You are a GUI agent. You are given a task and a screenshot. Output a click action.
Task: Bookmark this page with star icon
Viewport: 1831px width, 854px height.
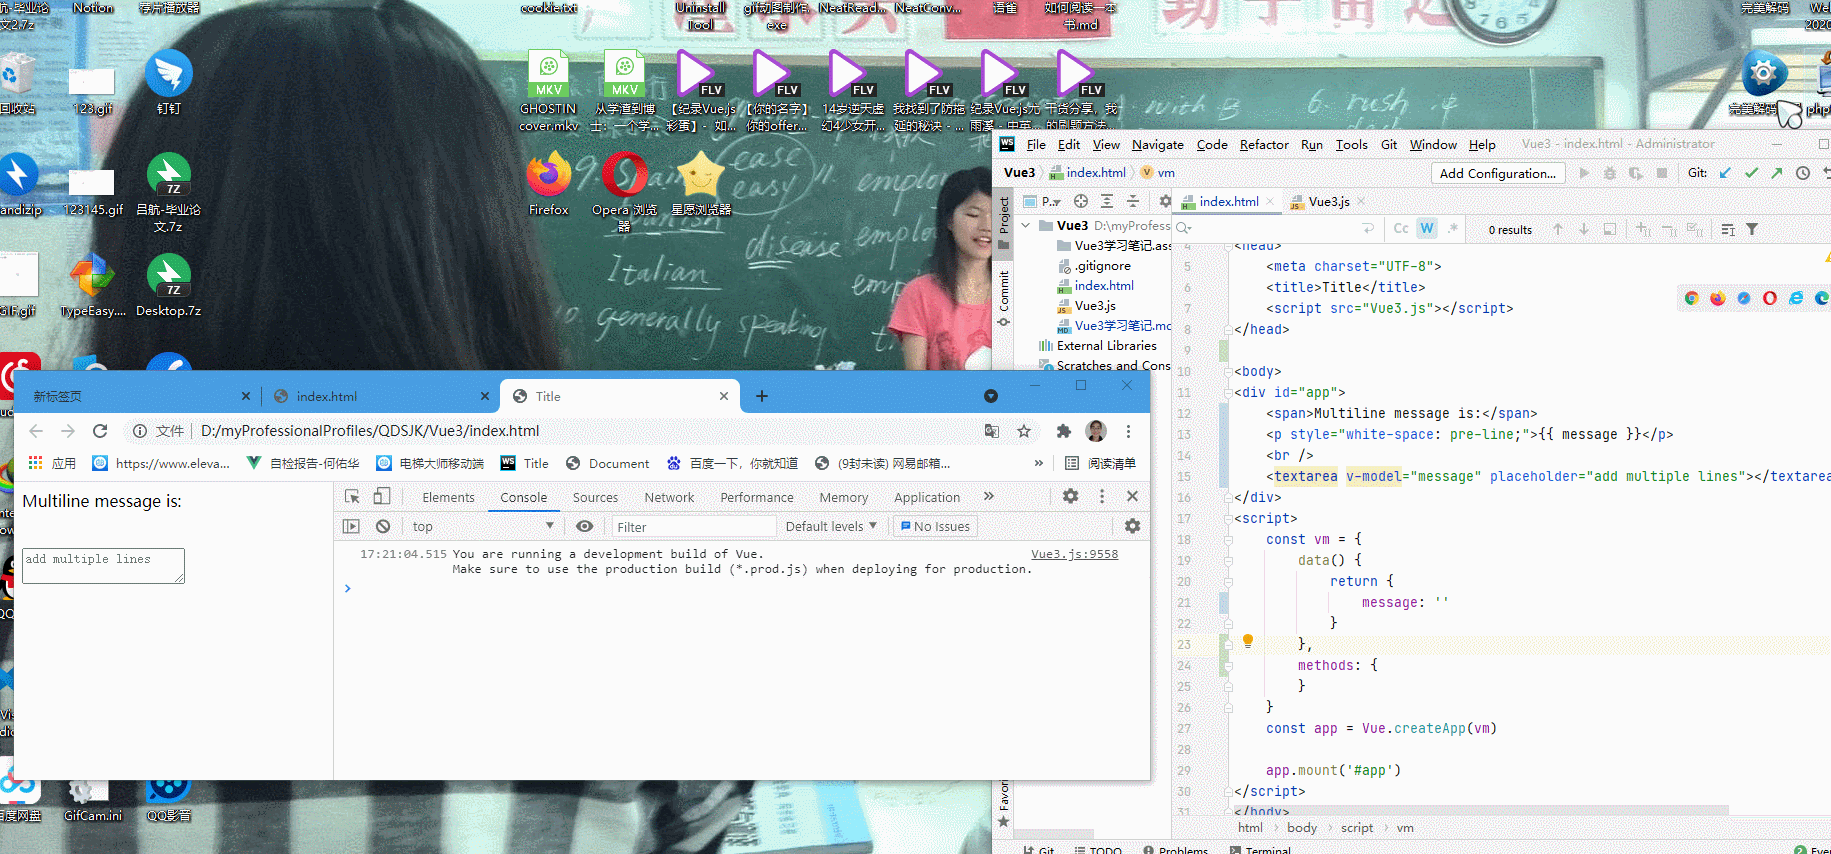point(1024,431)
